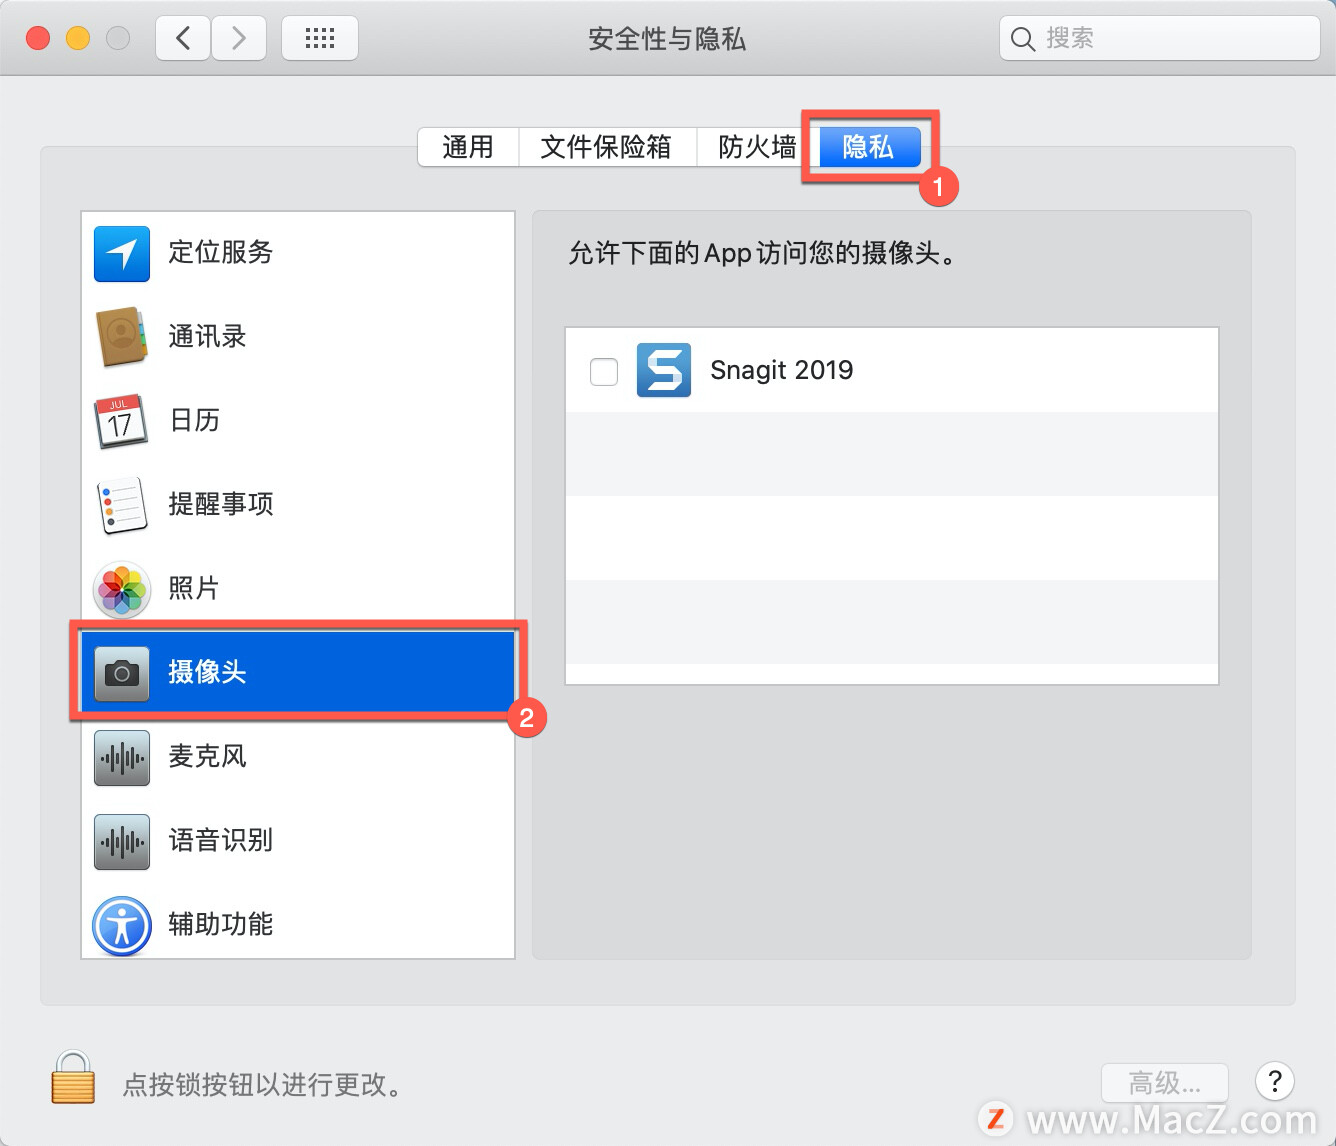Select 提醒事项 in the privacy list

pos(298,505)
